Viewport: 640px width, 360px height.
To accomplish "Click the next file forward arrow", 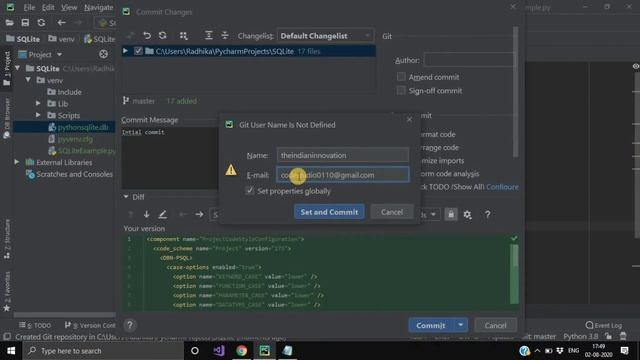I will click(199, 214).
